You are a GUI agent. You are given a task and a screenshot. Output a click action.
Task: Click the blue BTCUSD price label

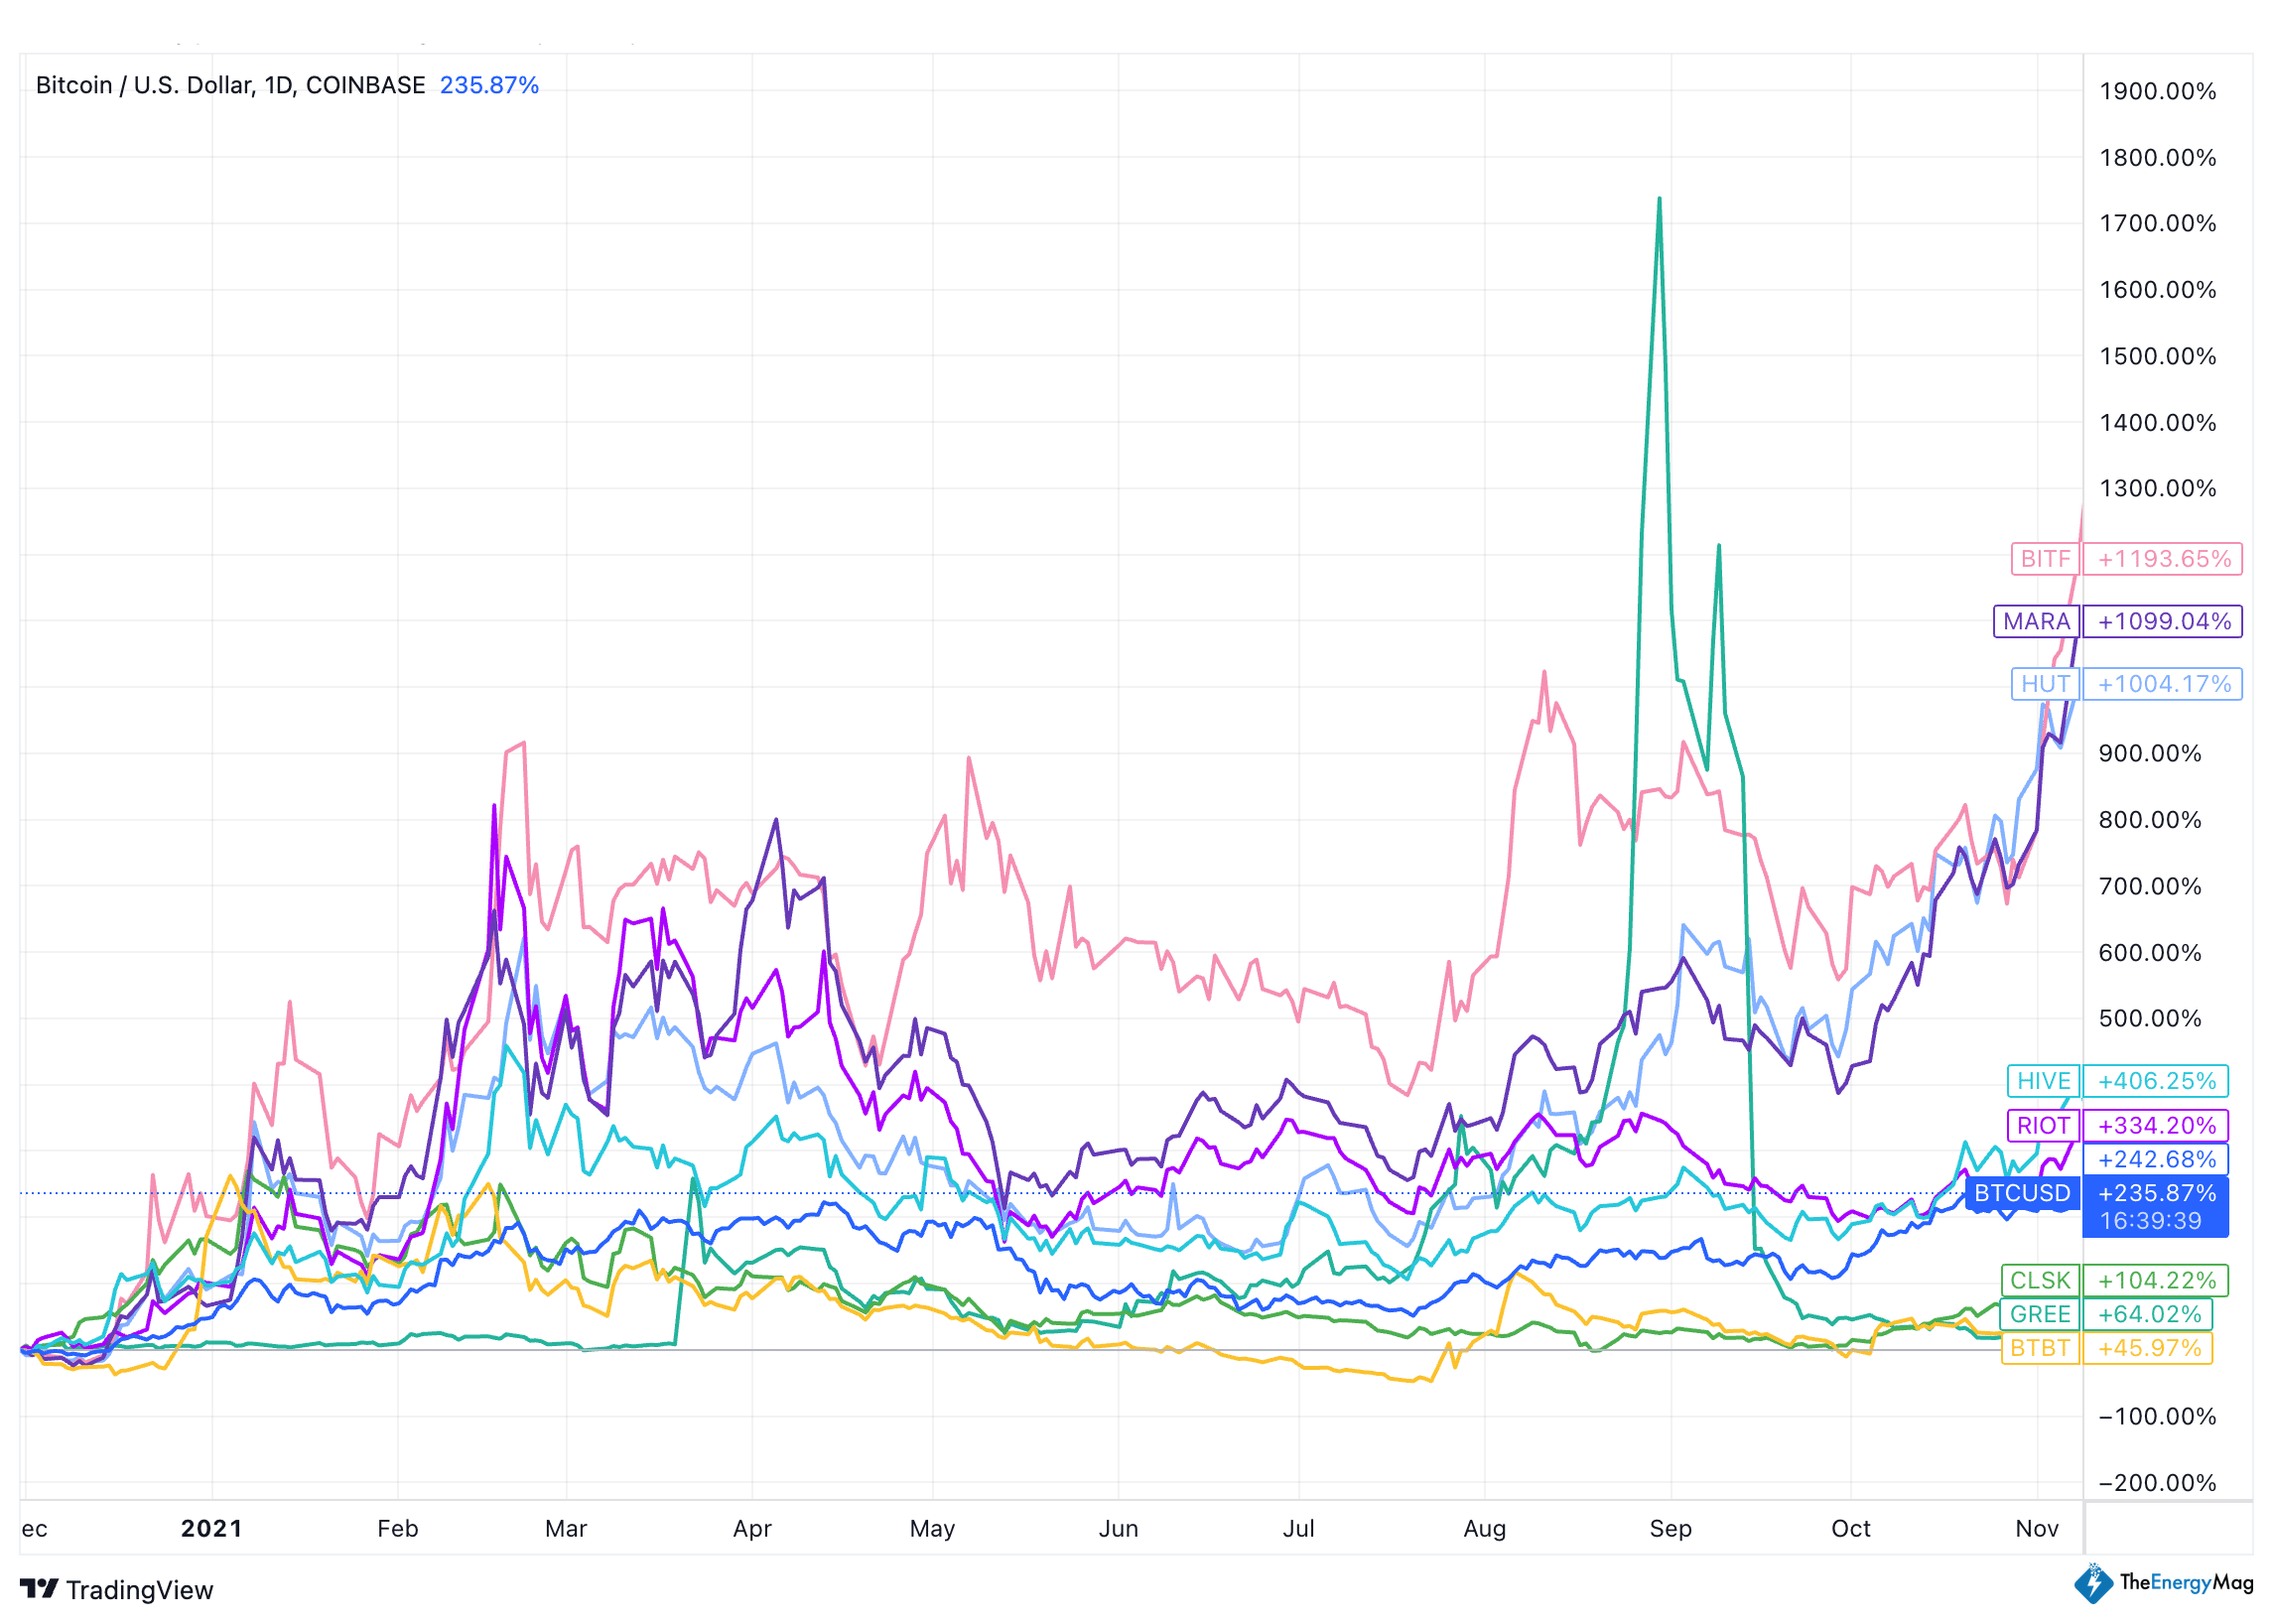(x=2021, y=1194)
